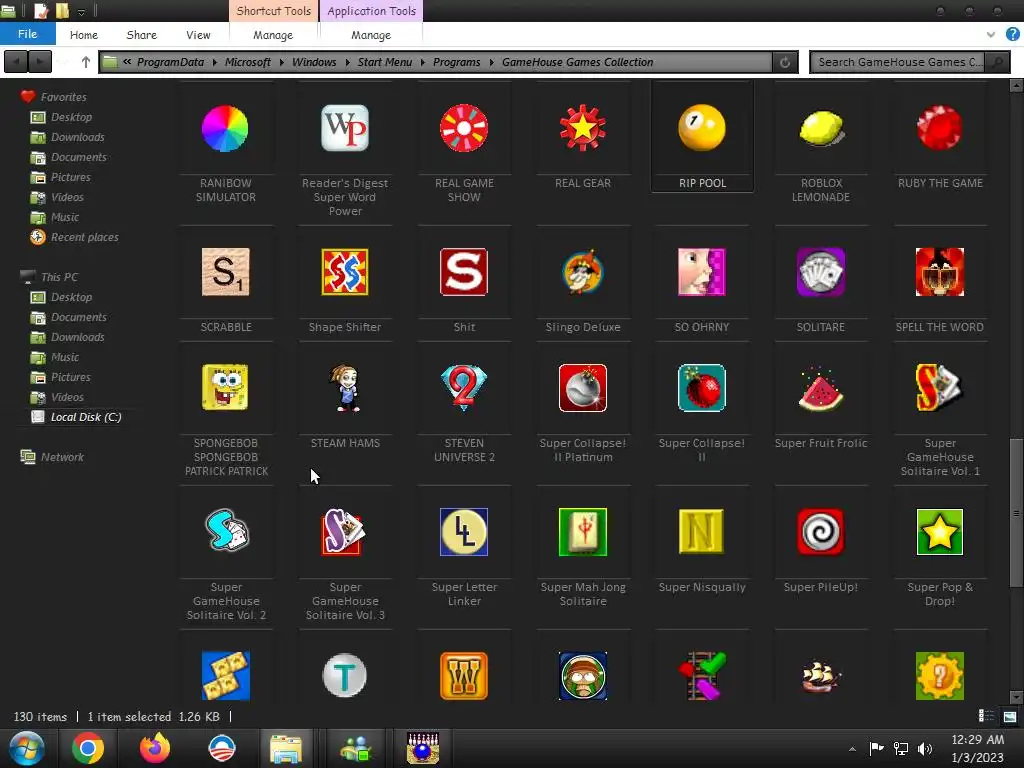Open Manage tab under Application Tools
Screen dimensions: 1024x768
[371, 35]
